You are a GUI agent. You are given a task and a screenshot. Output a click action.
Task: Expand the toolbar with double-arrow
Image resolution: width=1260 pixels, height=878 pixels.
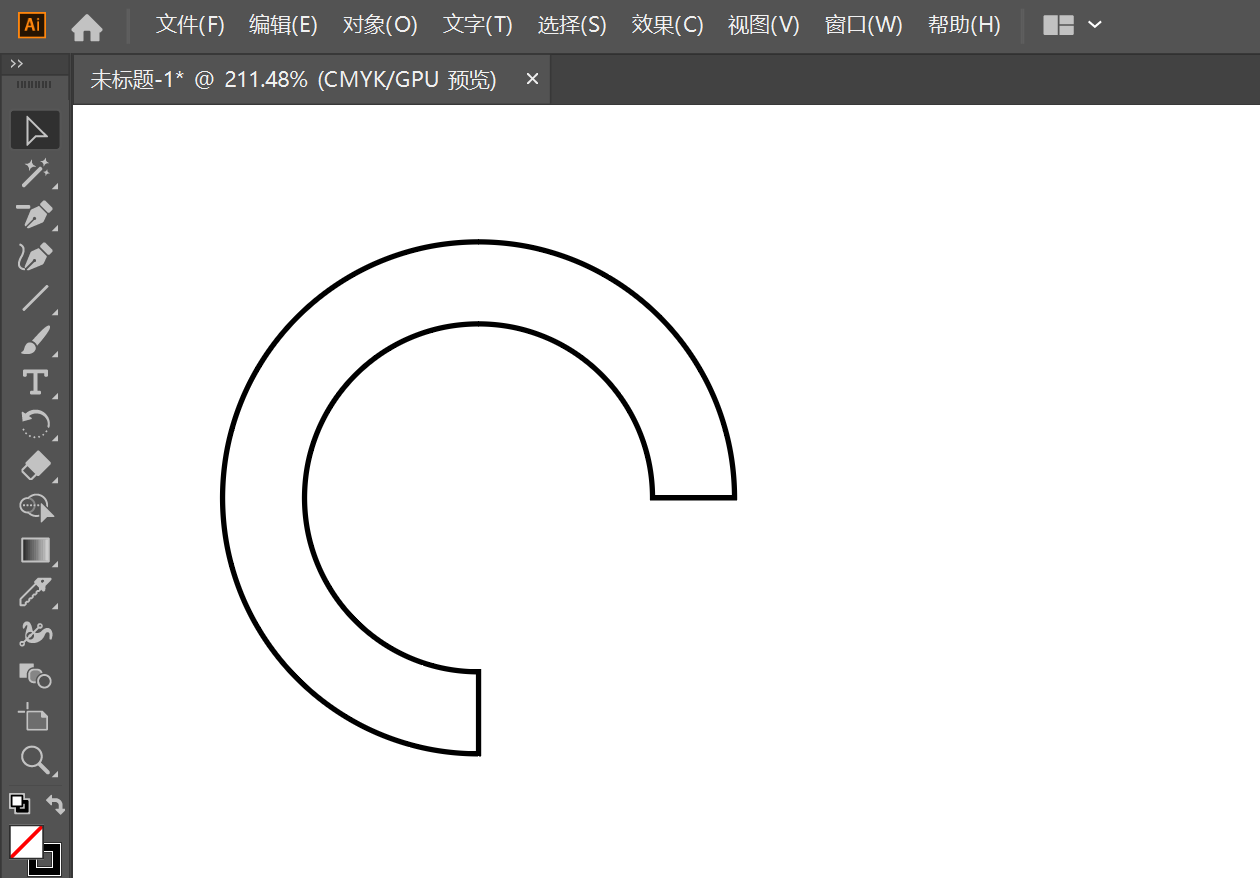[x=16, y=64]
